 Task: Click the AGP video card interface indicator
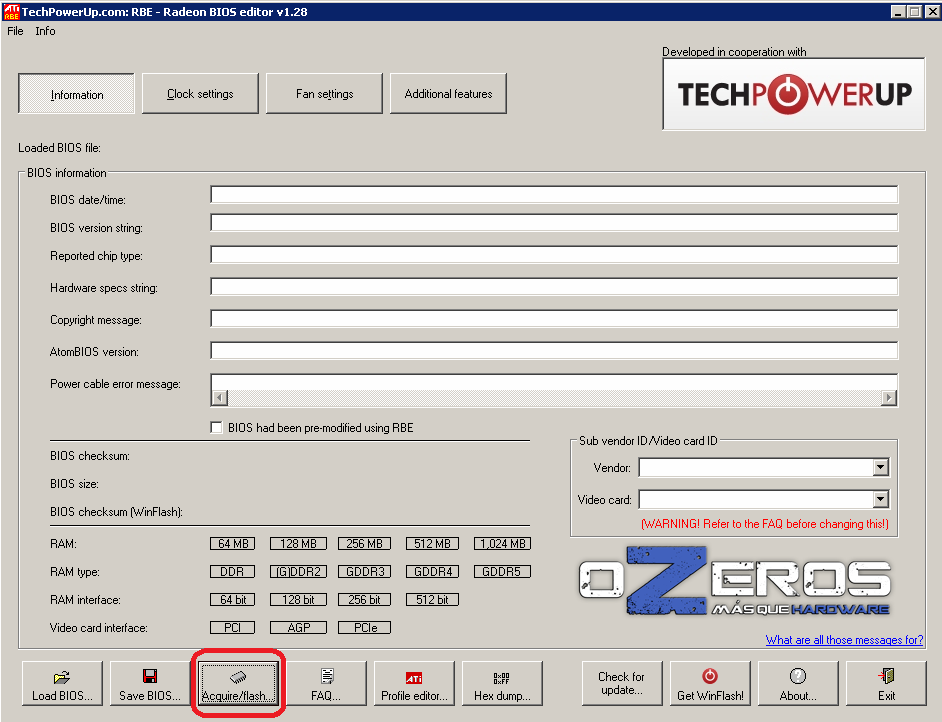[298, 628]
